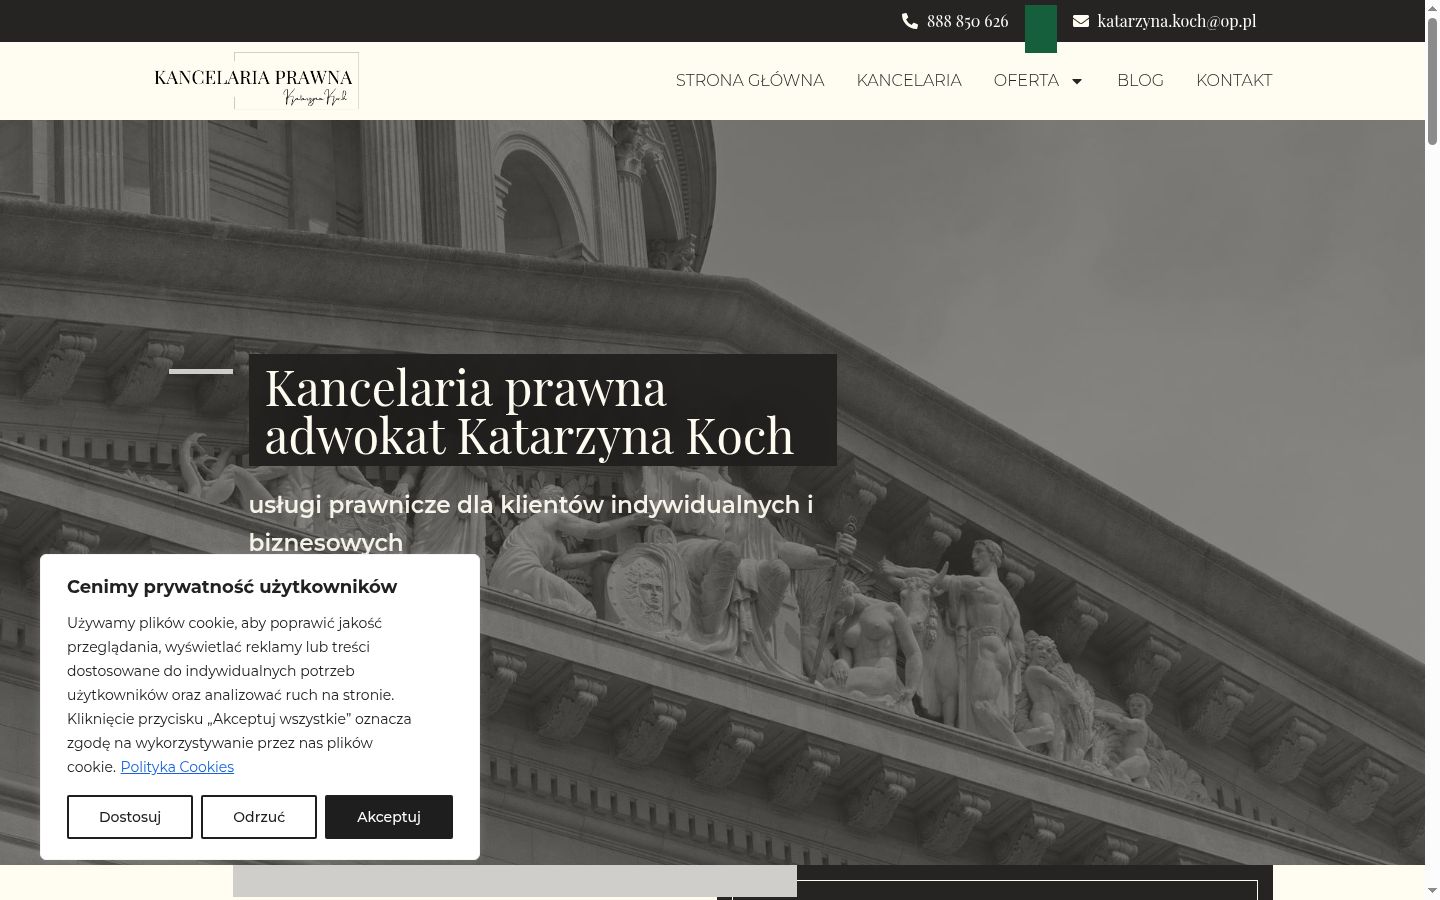Image resolution: width=1440 pixels, height=900 pixels.
Task: Reject cookies with Odrzuć
Action: pos(259,817)
